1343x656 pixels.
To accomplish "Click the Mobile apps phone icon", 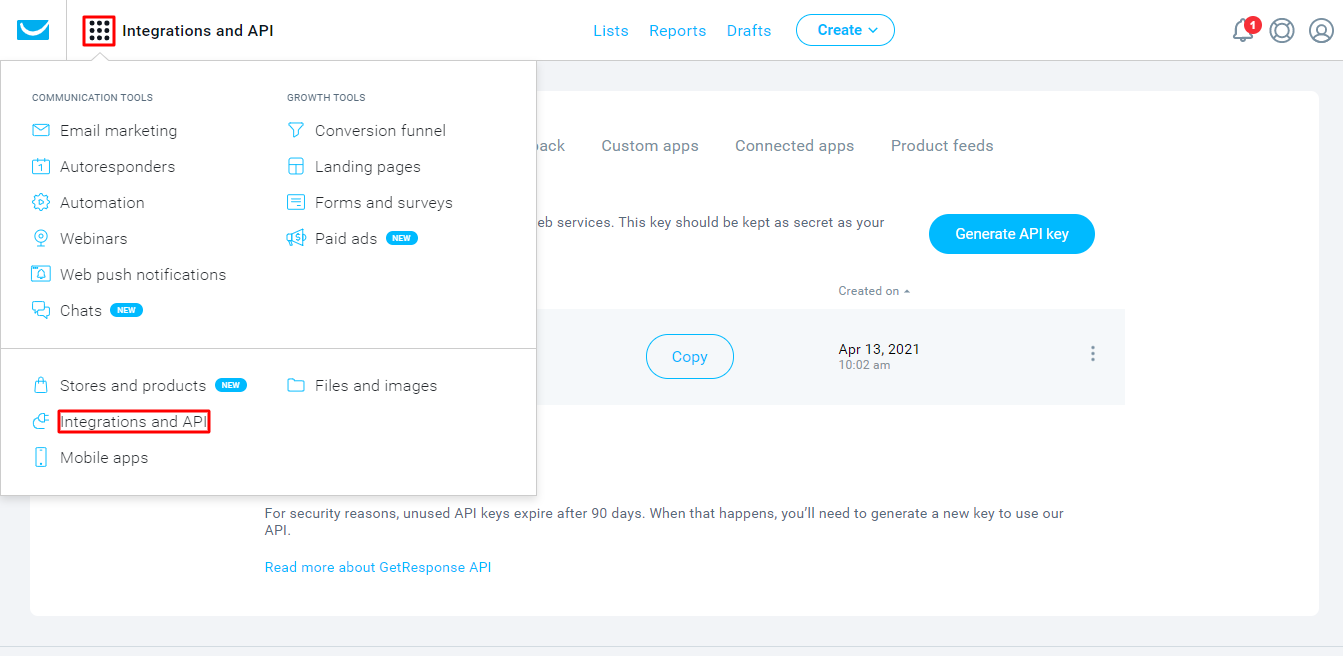I will pyautogui.click(x=41, y=458).
